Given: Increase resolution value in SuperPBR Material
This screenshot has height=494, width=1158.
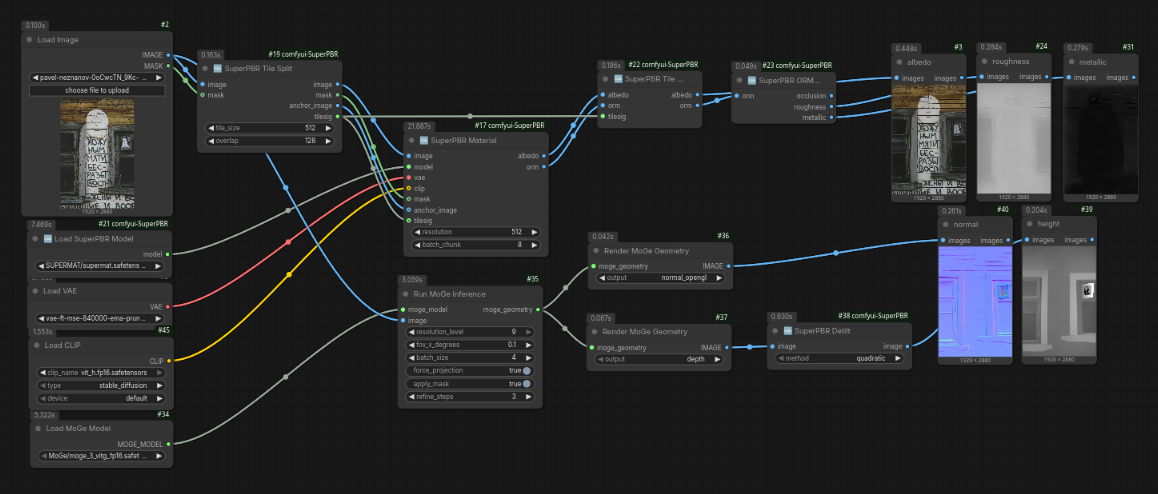Looking at the screenshot, I should [x=534, y=232].
